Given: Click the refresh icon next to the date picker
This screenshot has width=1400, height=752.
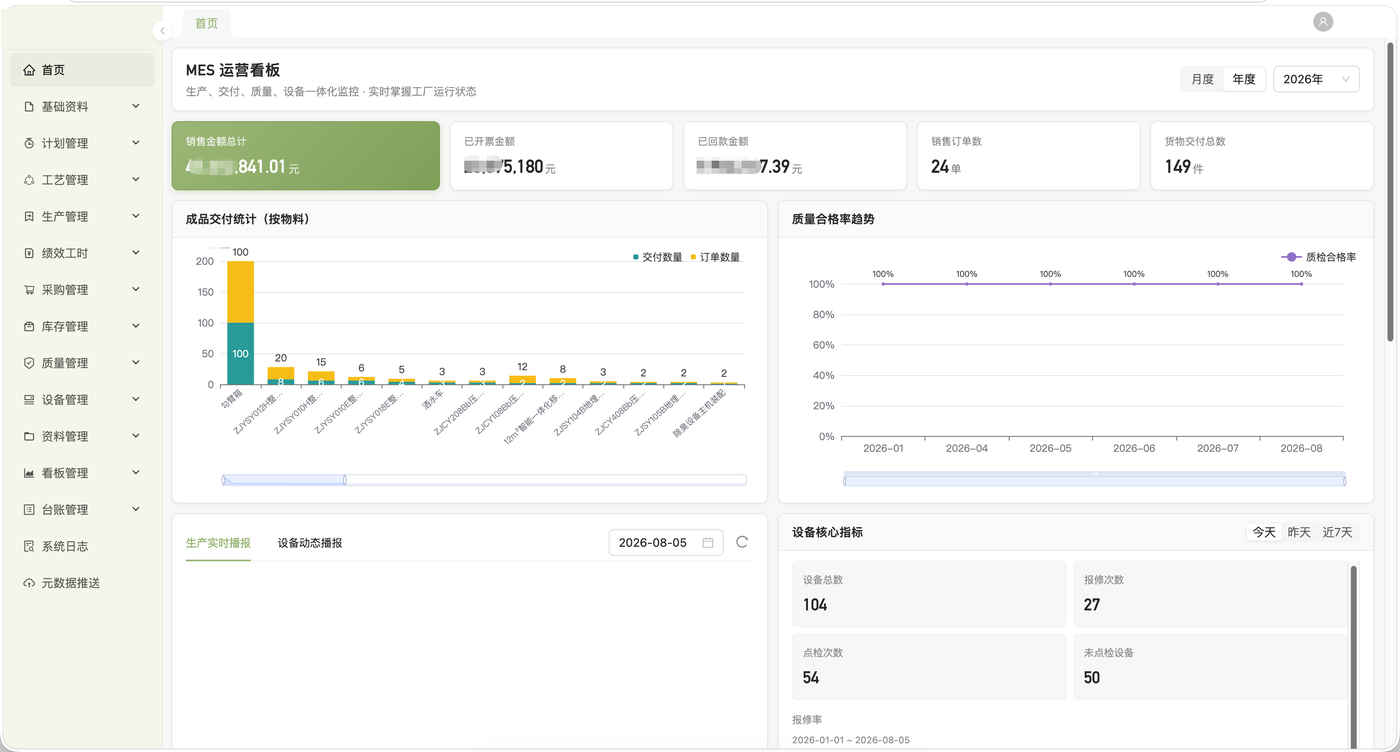Looking at the screenshot, I should click(x=742, y=542).
